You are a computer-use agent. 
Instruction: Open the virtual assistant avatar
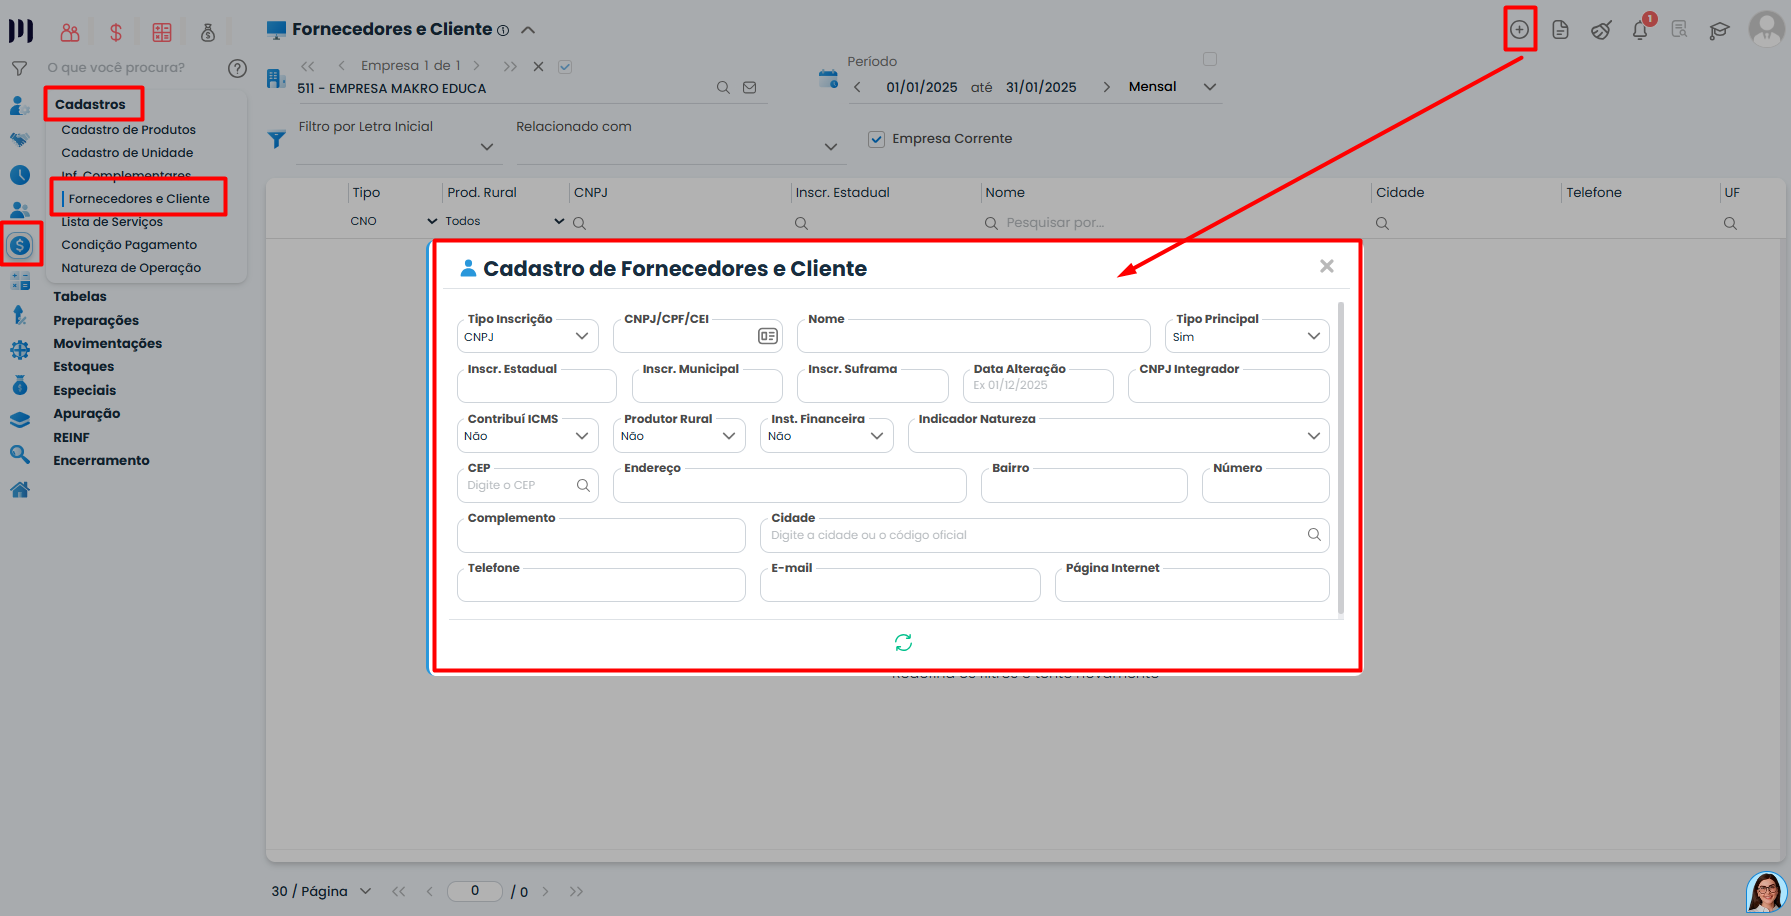[x=1766, y=892]
